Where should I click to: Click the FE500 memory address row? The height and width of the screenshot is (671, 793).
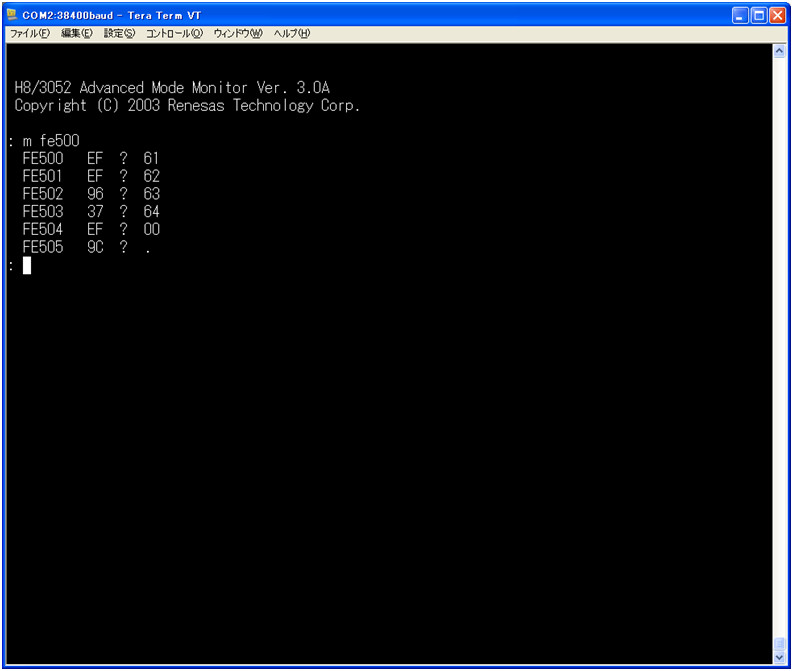(x=90, y=158)
